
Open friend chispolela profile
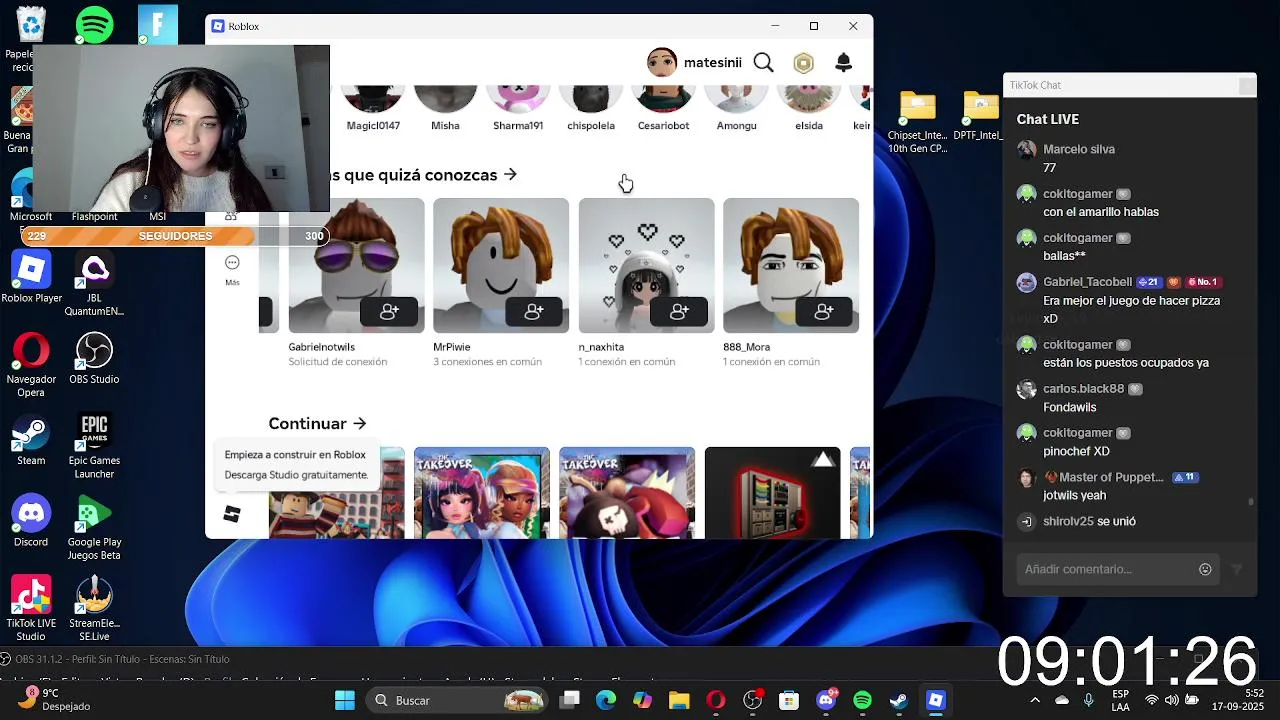click(x=591, y=109)
